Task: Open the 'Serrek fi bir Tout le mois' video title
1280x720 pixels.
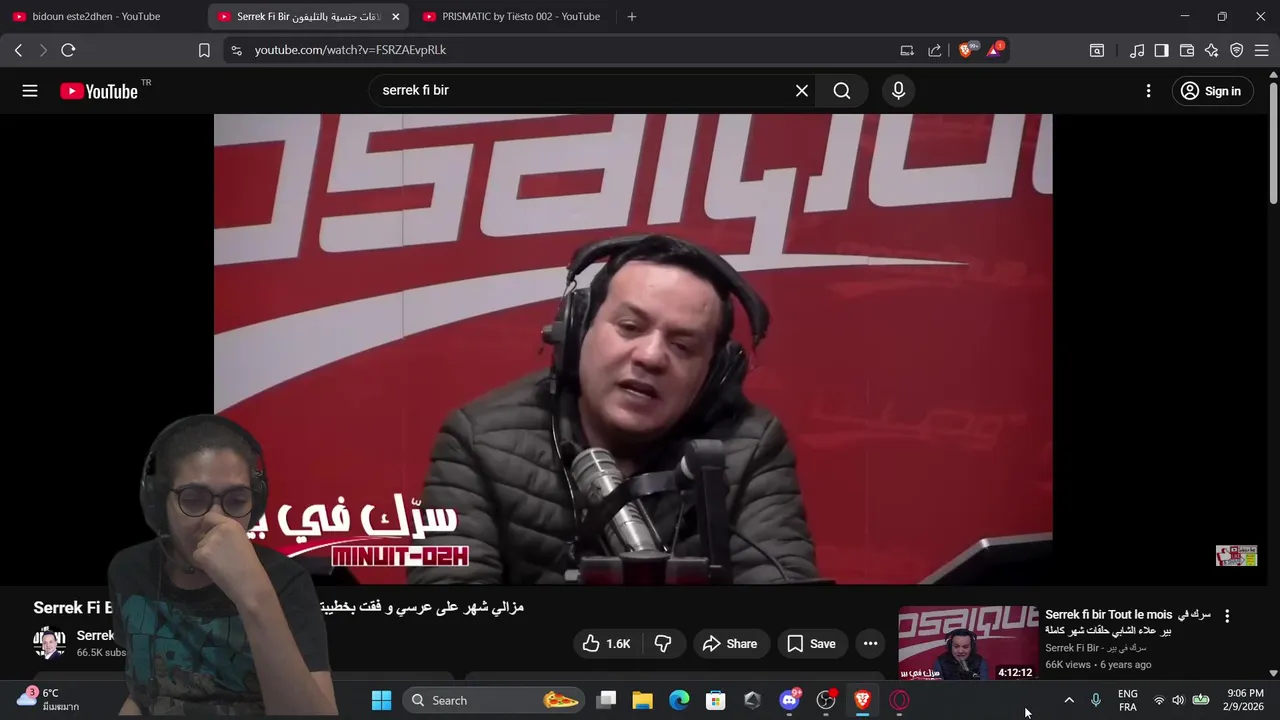Action: (1128, 622)
